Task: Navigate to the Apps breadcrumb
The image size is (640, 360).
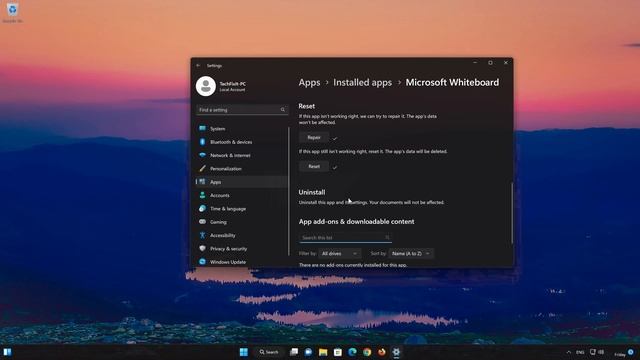Action: [309, 82]
